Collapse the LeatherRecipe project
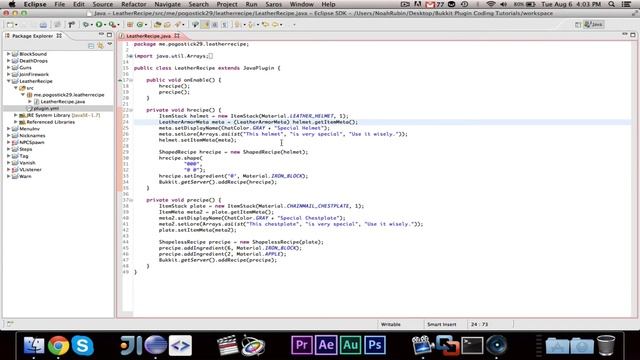This screenshot has height=360, width=640. pos(9,81)
